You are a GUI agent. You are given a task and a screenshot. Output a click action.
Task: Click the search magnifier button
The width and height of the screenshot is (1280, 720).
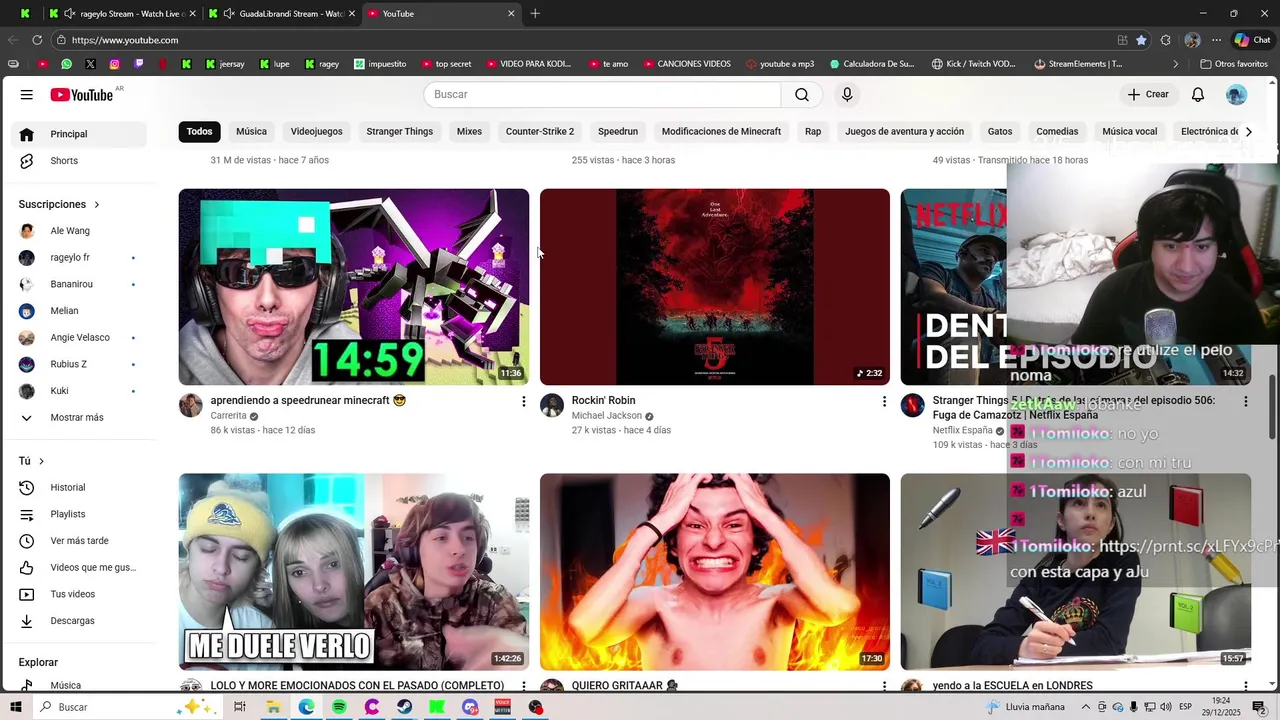(x=802, y=94)
